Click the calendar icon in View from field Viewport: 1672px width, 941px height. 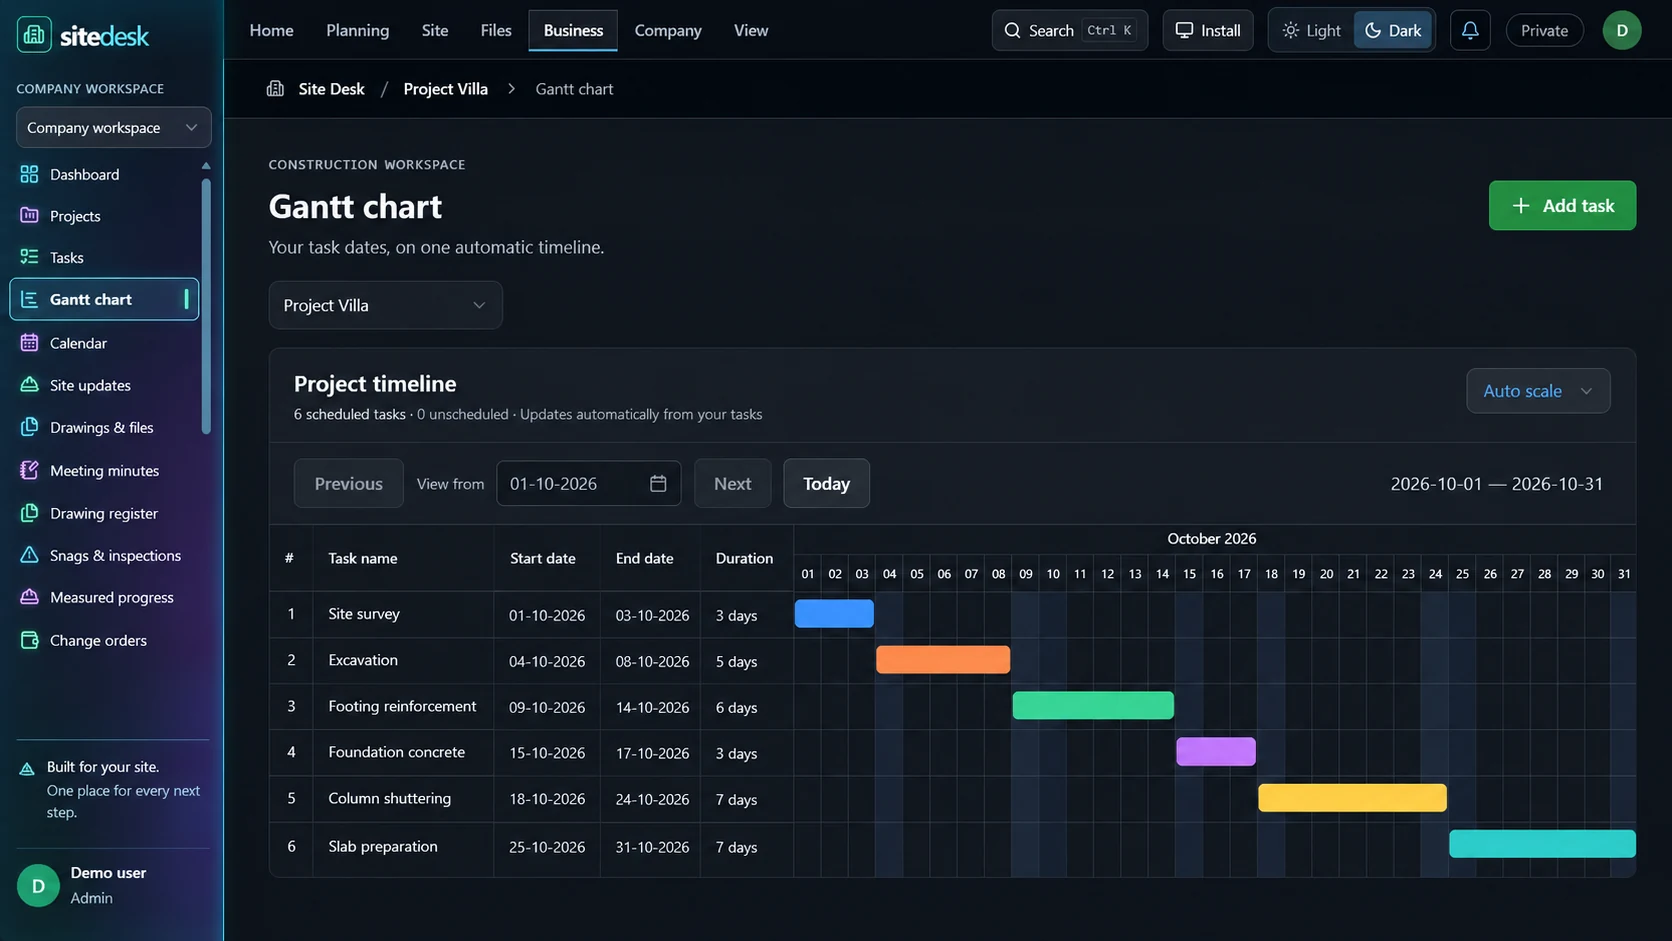pyautogui.click(x=658, y=484)
